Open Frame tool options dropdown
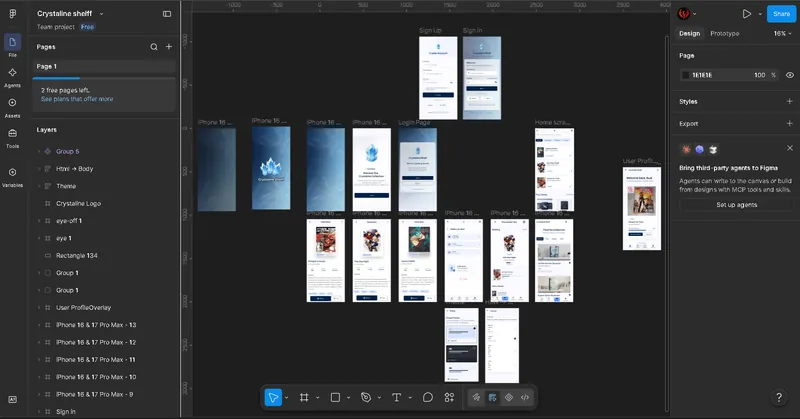 [317, 398]
